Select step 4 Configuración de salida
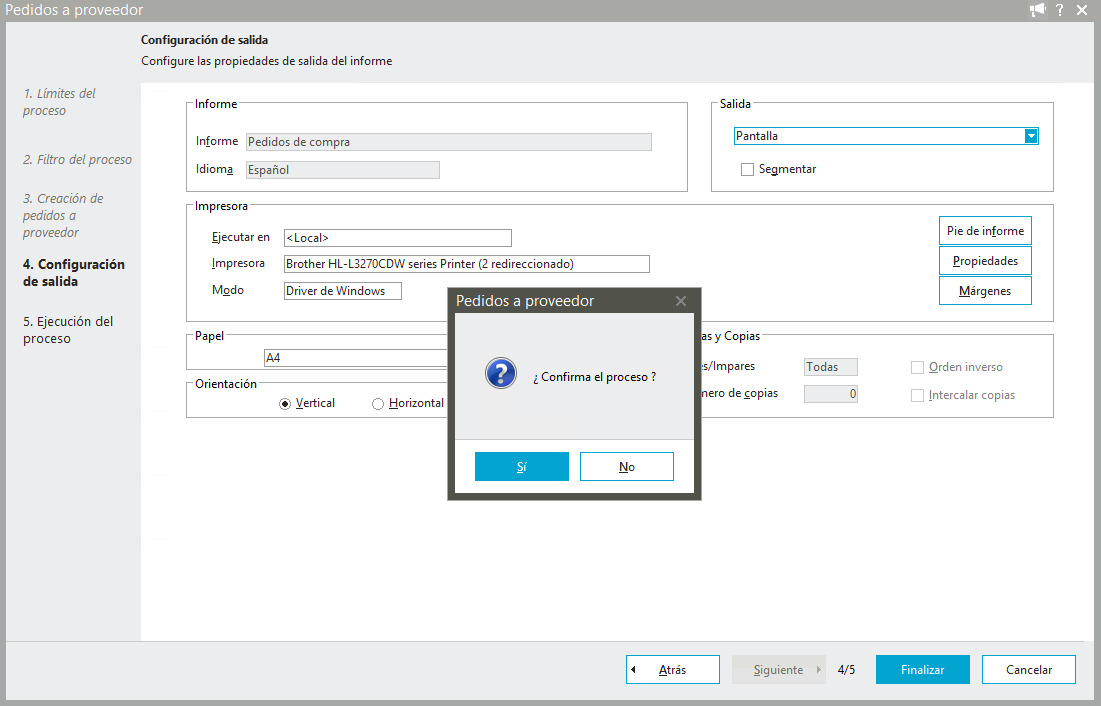The height and width of the screenshot is (706, 1101). pos(74,273)
